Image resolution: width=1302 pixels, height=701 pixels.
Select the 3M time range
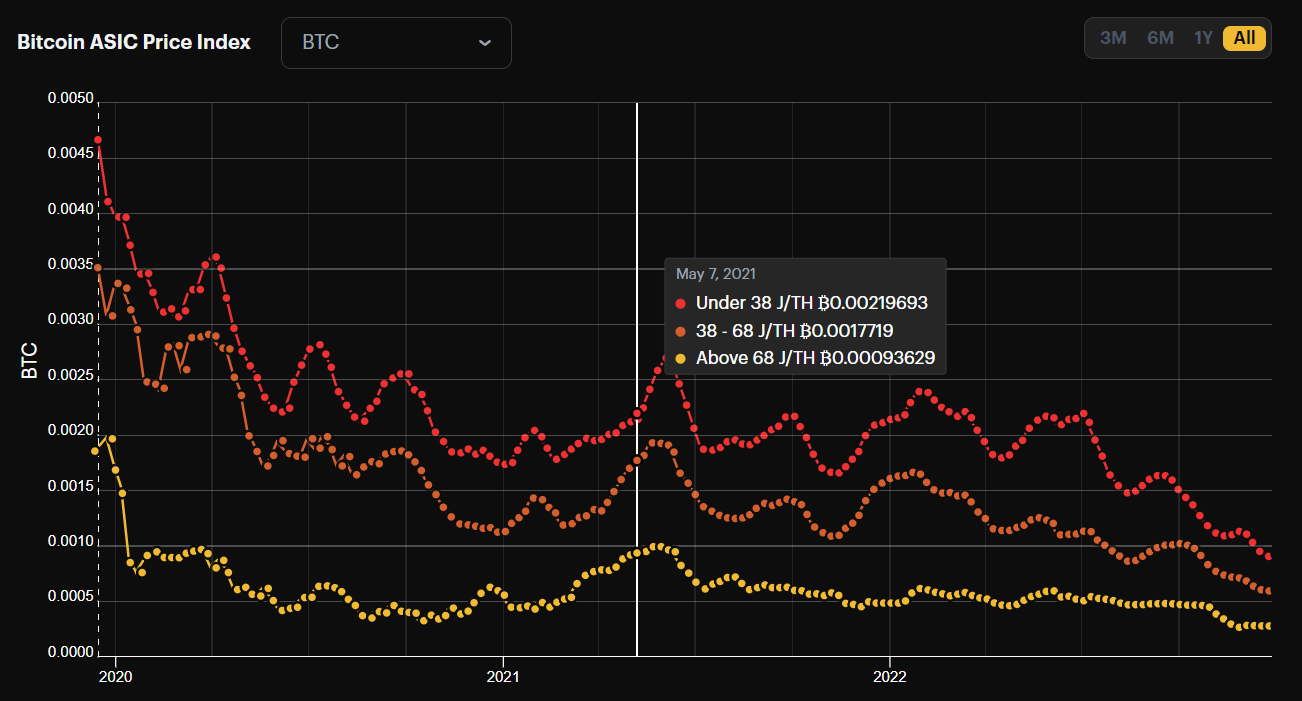coord(1113,38)
